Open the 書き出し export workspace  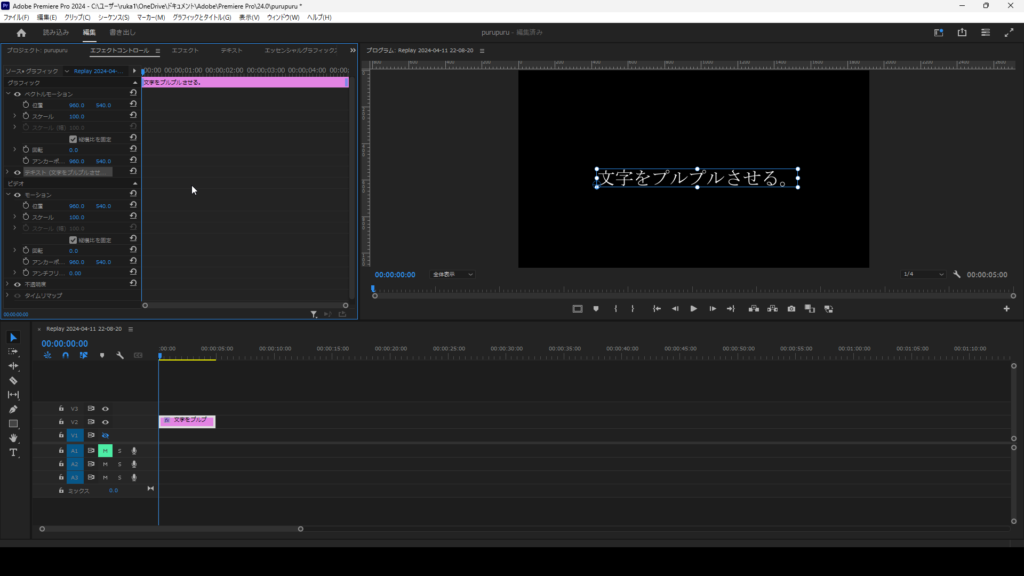(x=122, y=32)
